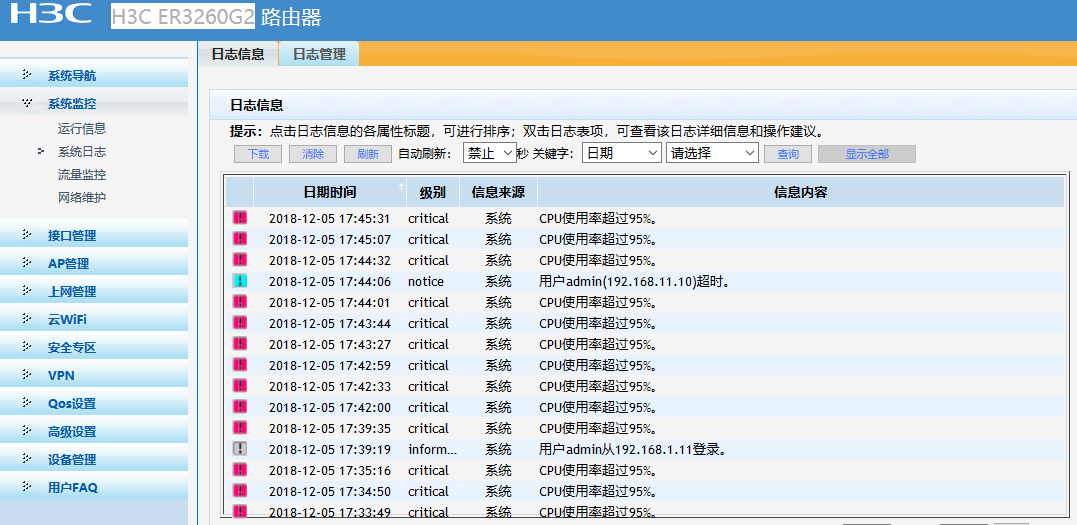Expand VPN menu section

click(x=94, y=375)
